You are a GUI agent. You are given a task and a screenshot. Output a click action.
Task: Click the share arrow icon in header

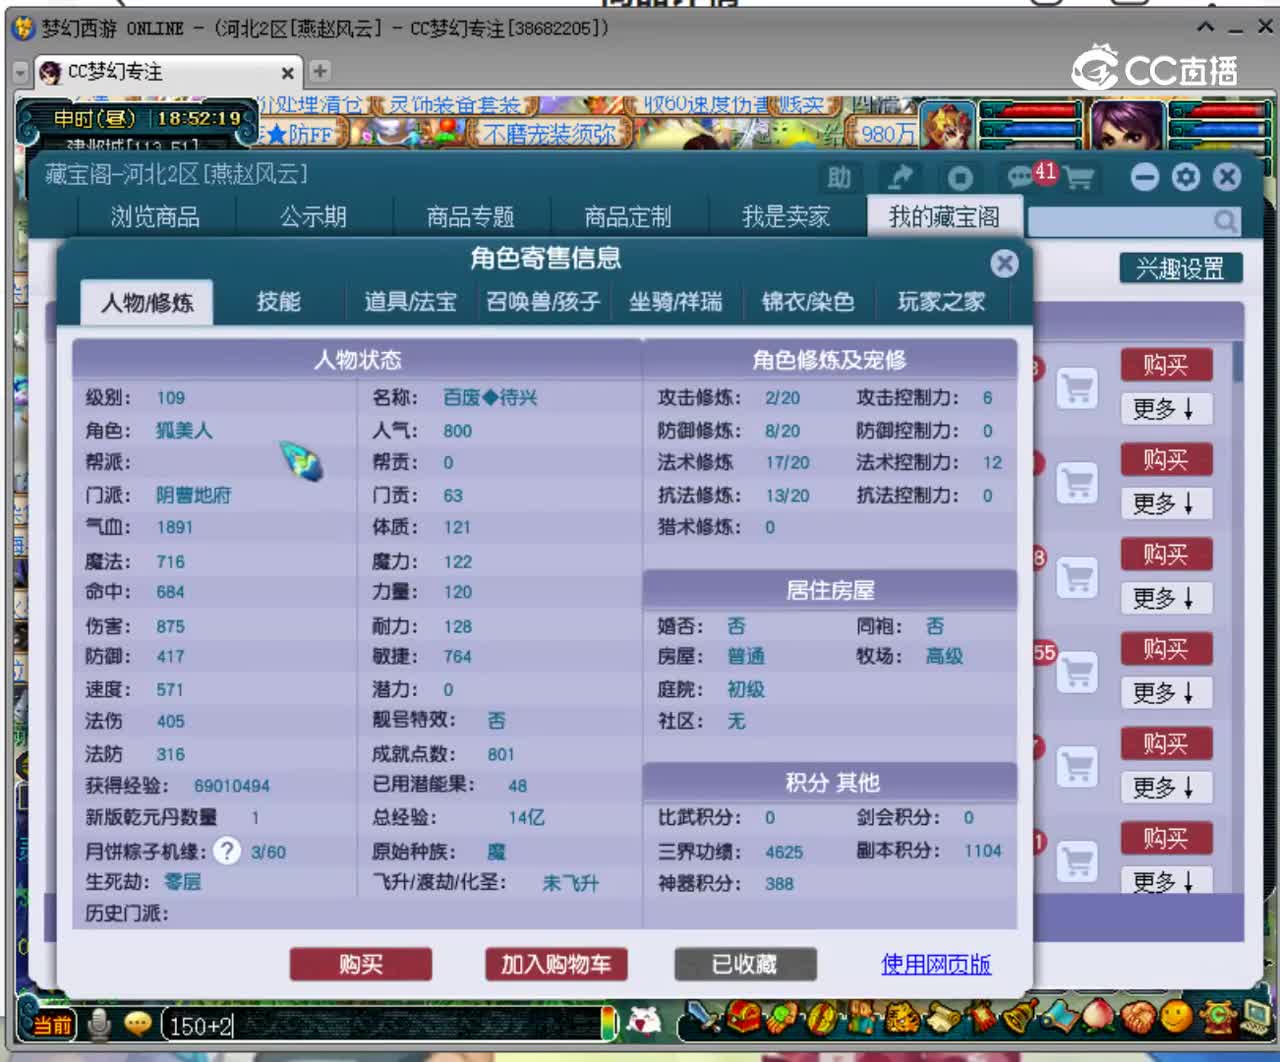tap(900, 178)
